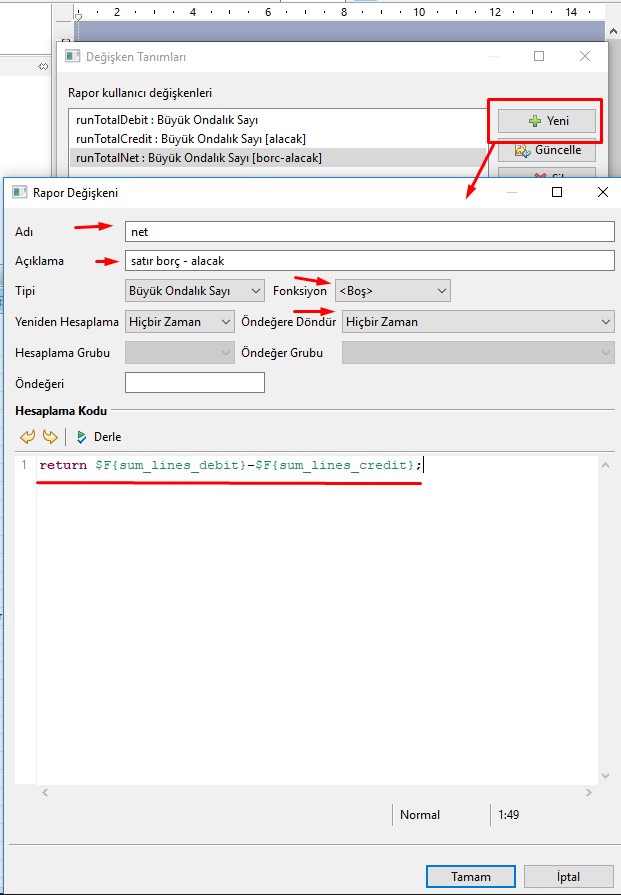Expand the Fonksiyon dropdown set to Boş
The width and height of the screenshot is (621, 895).
point(392,291)
